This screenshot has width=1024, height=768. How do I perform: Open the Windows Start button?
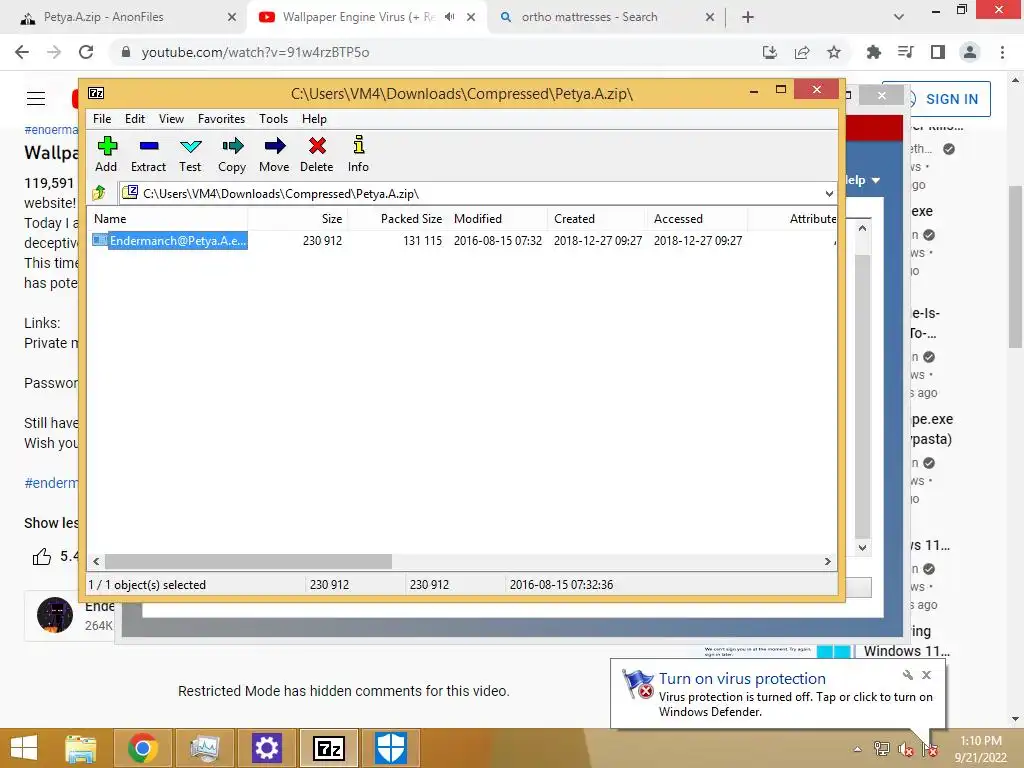[x=24, y=748]
